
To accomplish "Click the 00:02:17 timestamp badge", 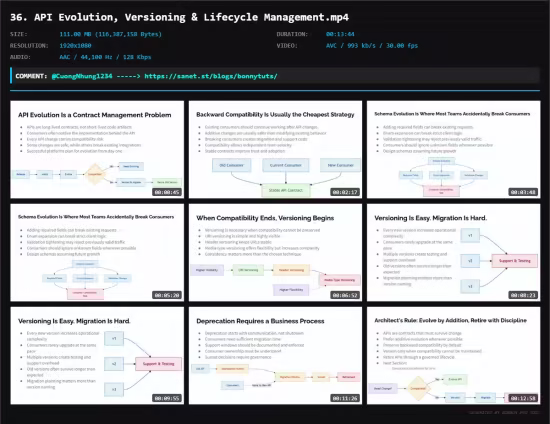I will click(345, 192).
